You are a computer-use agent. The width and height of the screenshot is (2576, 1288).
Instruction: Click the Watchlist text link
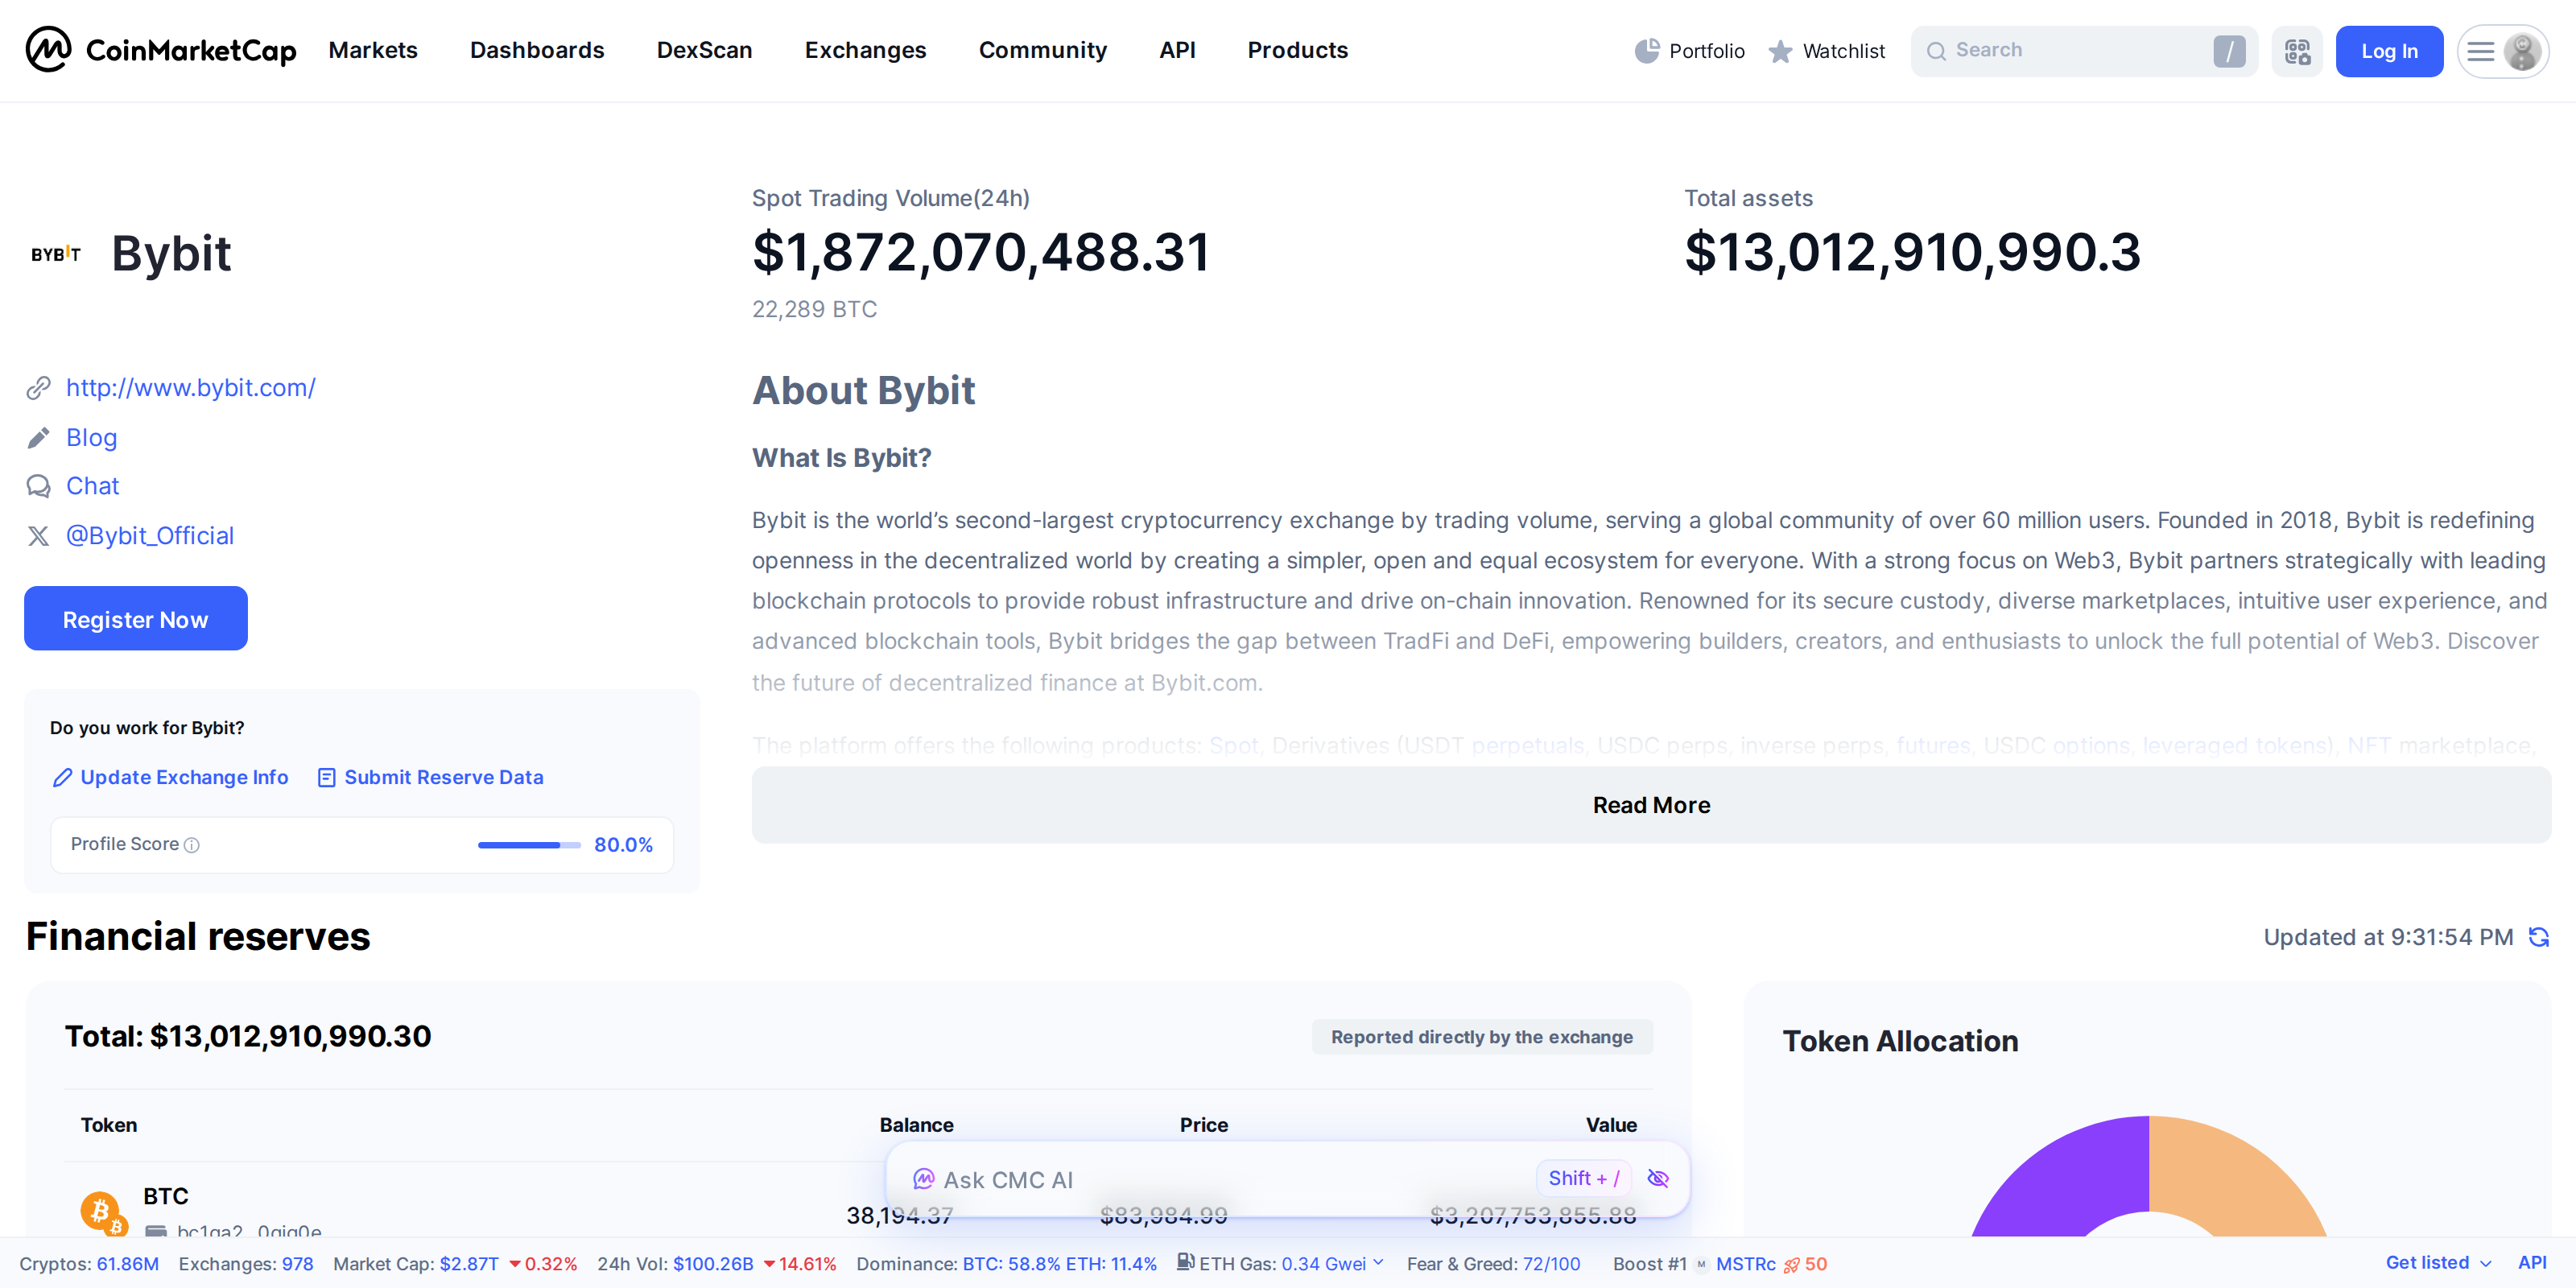pos(1843,51)
